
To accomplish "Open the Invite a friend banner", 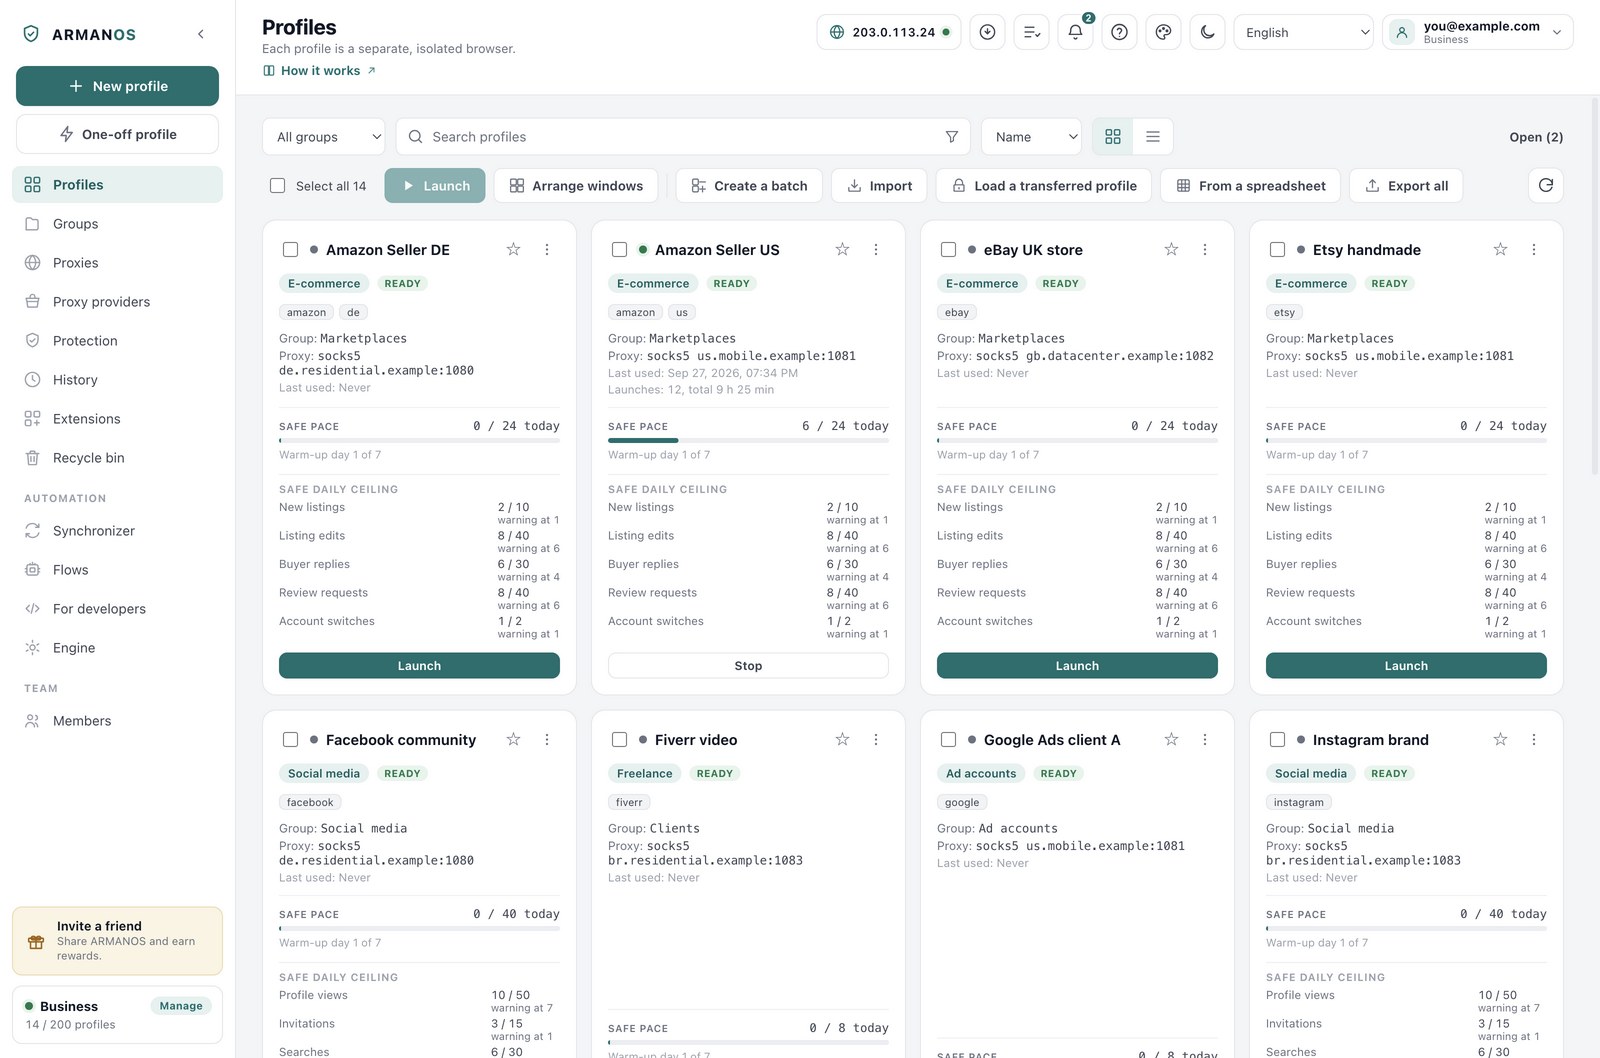I will tap(117, 941).
